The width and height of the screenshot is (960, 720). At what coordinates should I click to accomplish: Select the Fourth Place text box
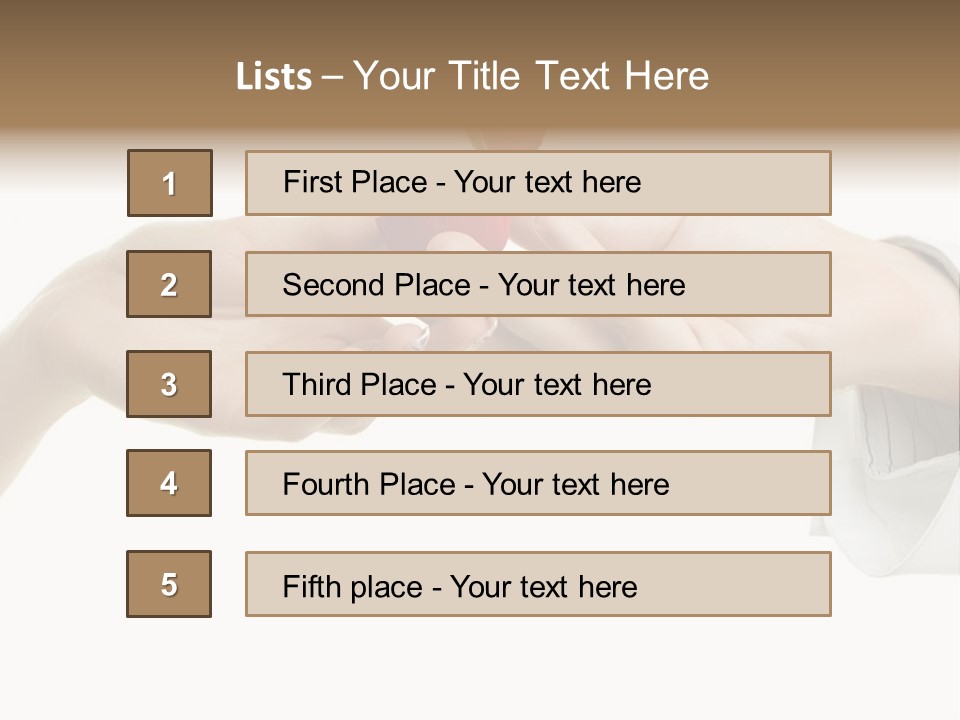click(538, 484)
